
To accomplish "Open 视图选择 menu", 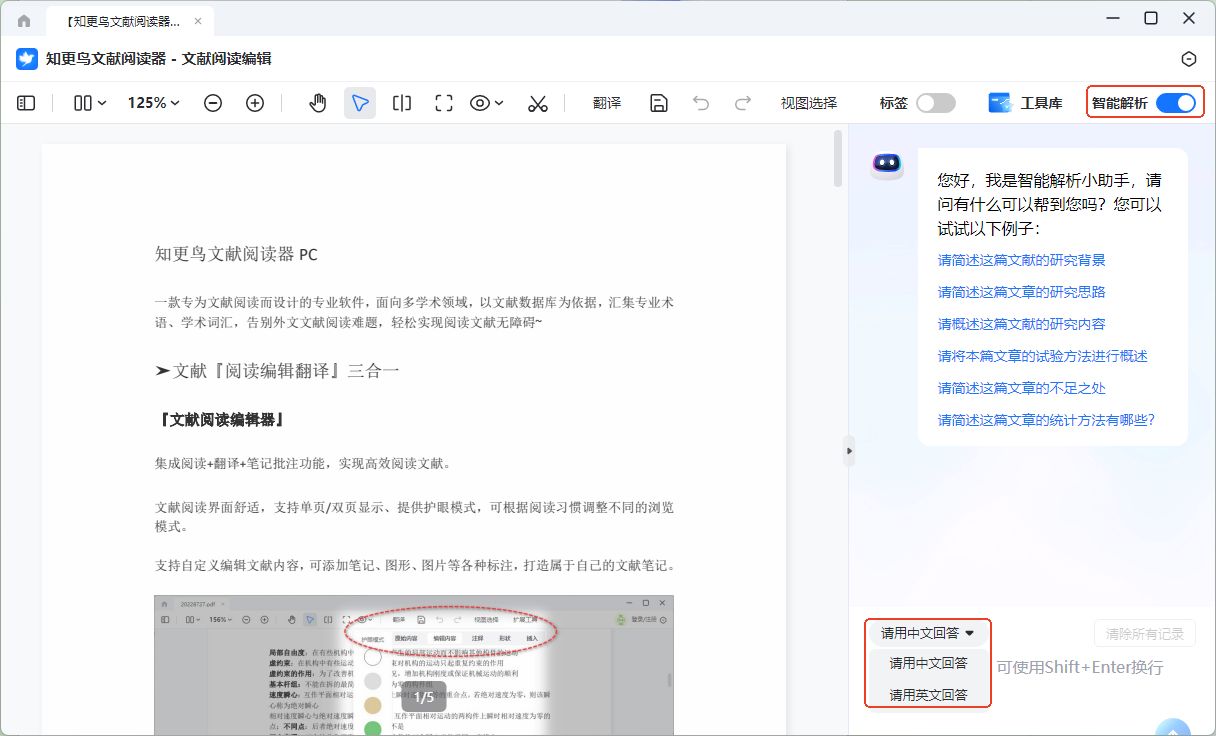I will tap(809, 103).
